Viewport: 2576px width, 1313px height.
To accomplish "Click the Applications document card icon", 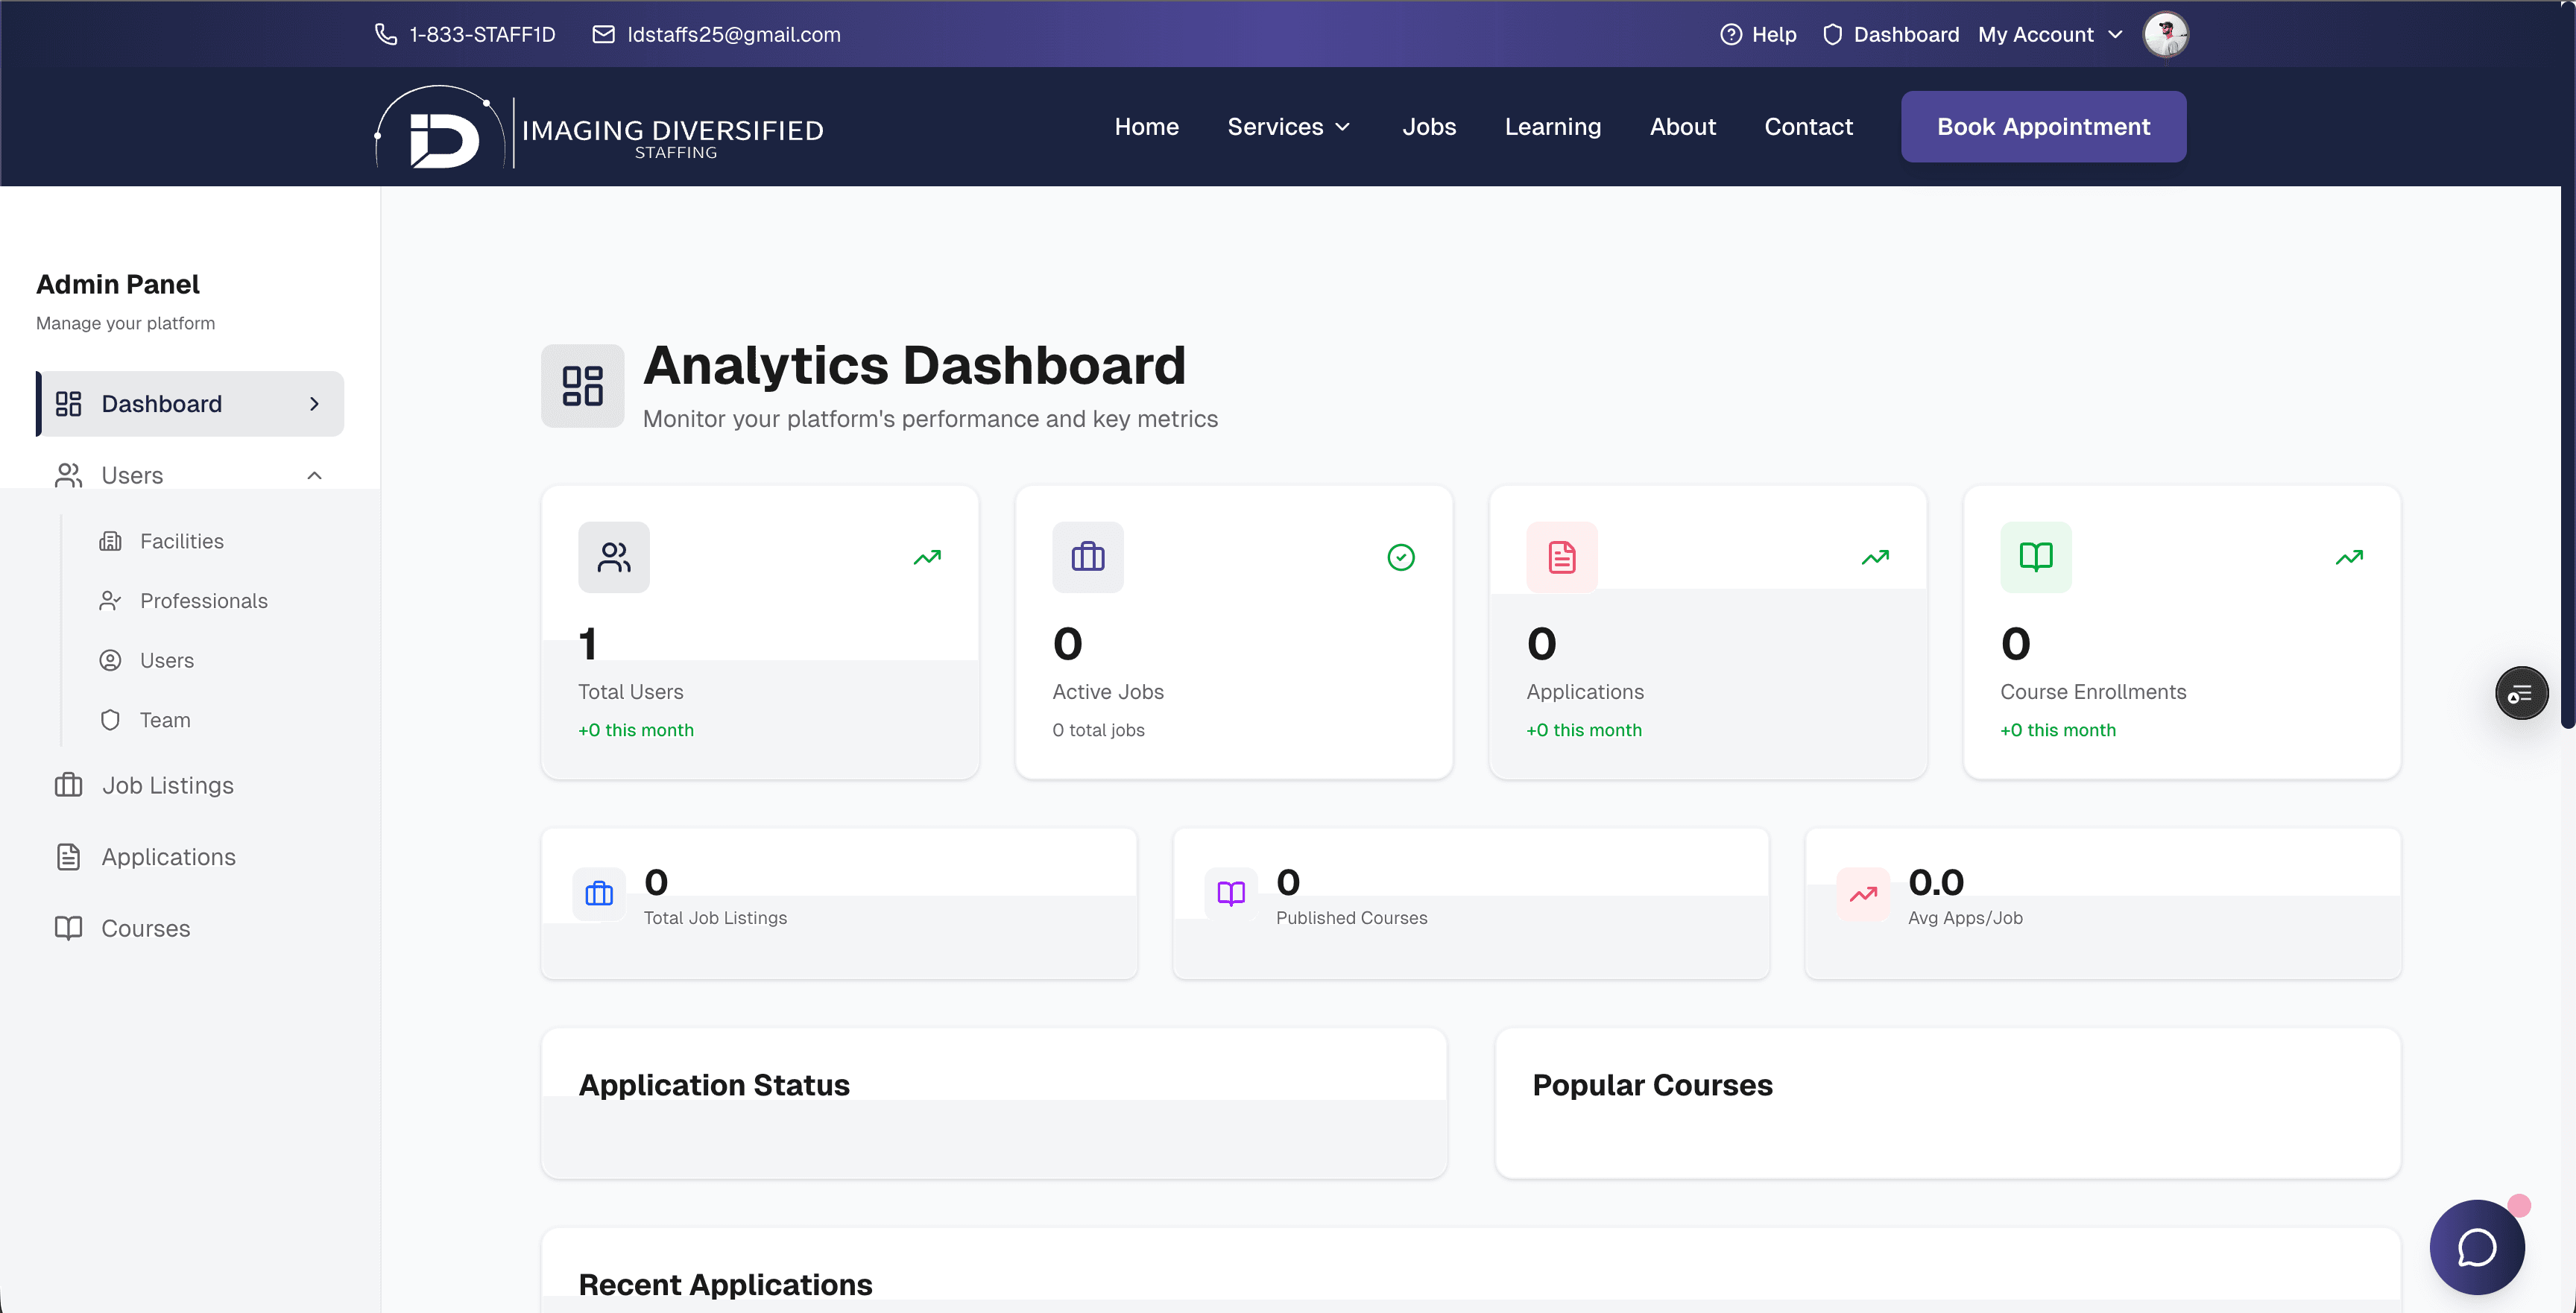I will click(x=1561, y=557).
